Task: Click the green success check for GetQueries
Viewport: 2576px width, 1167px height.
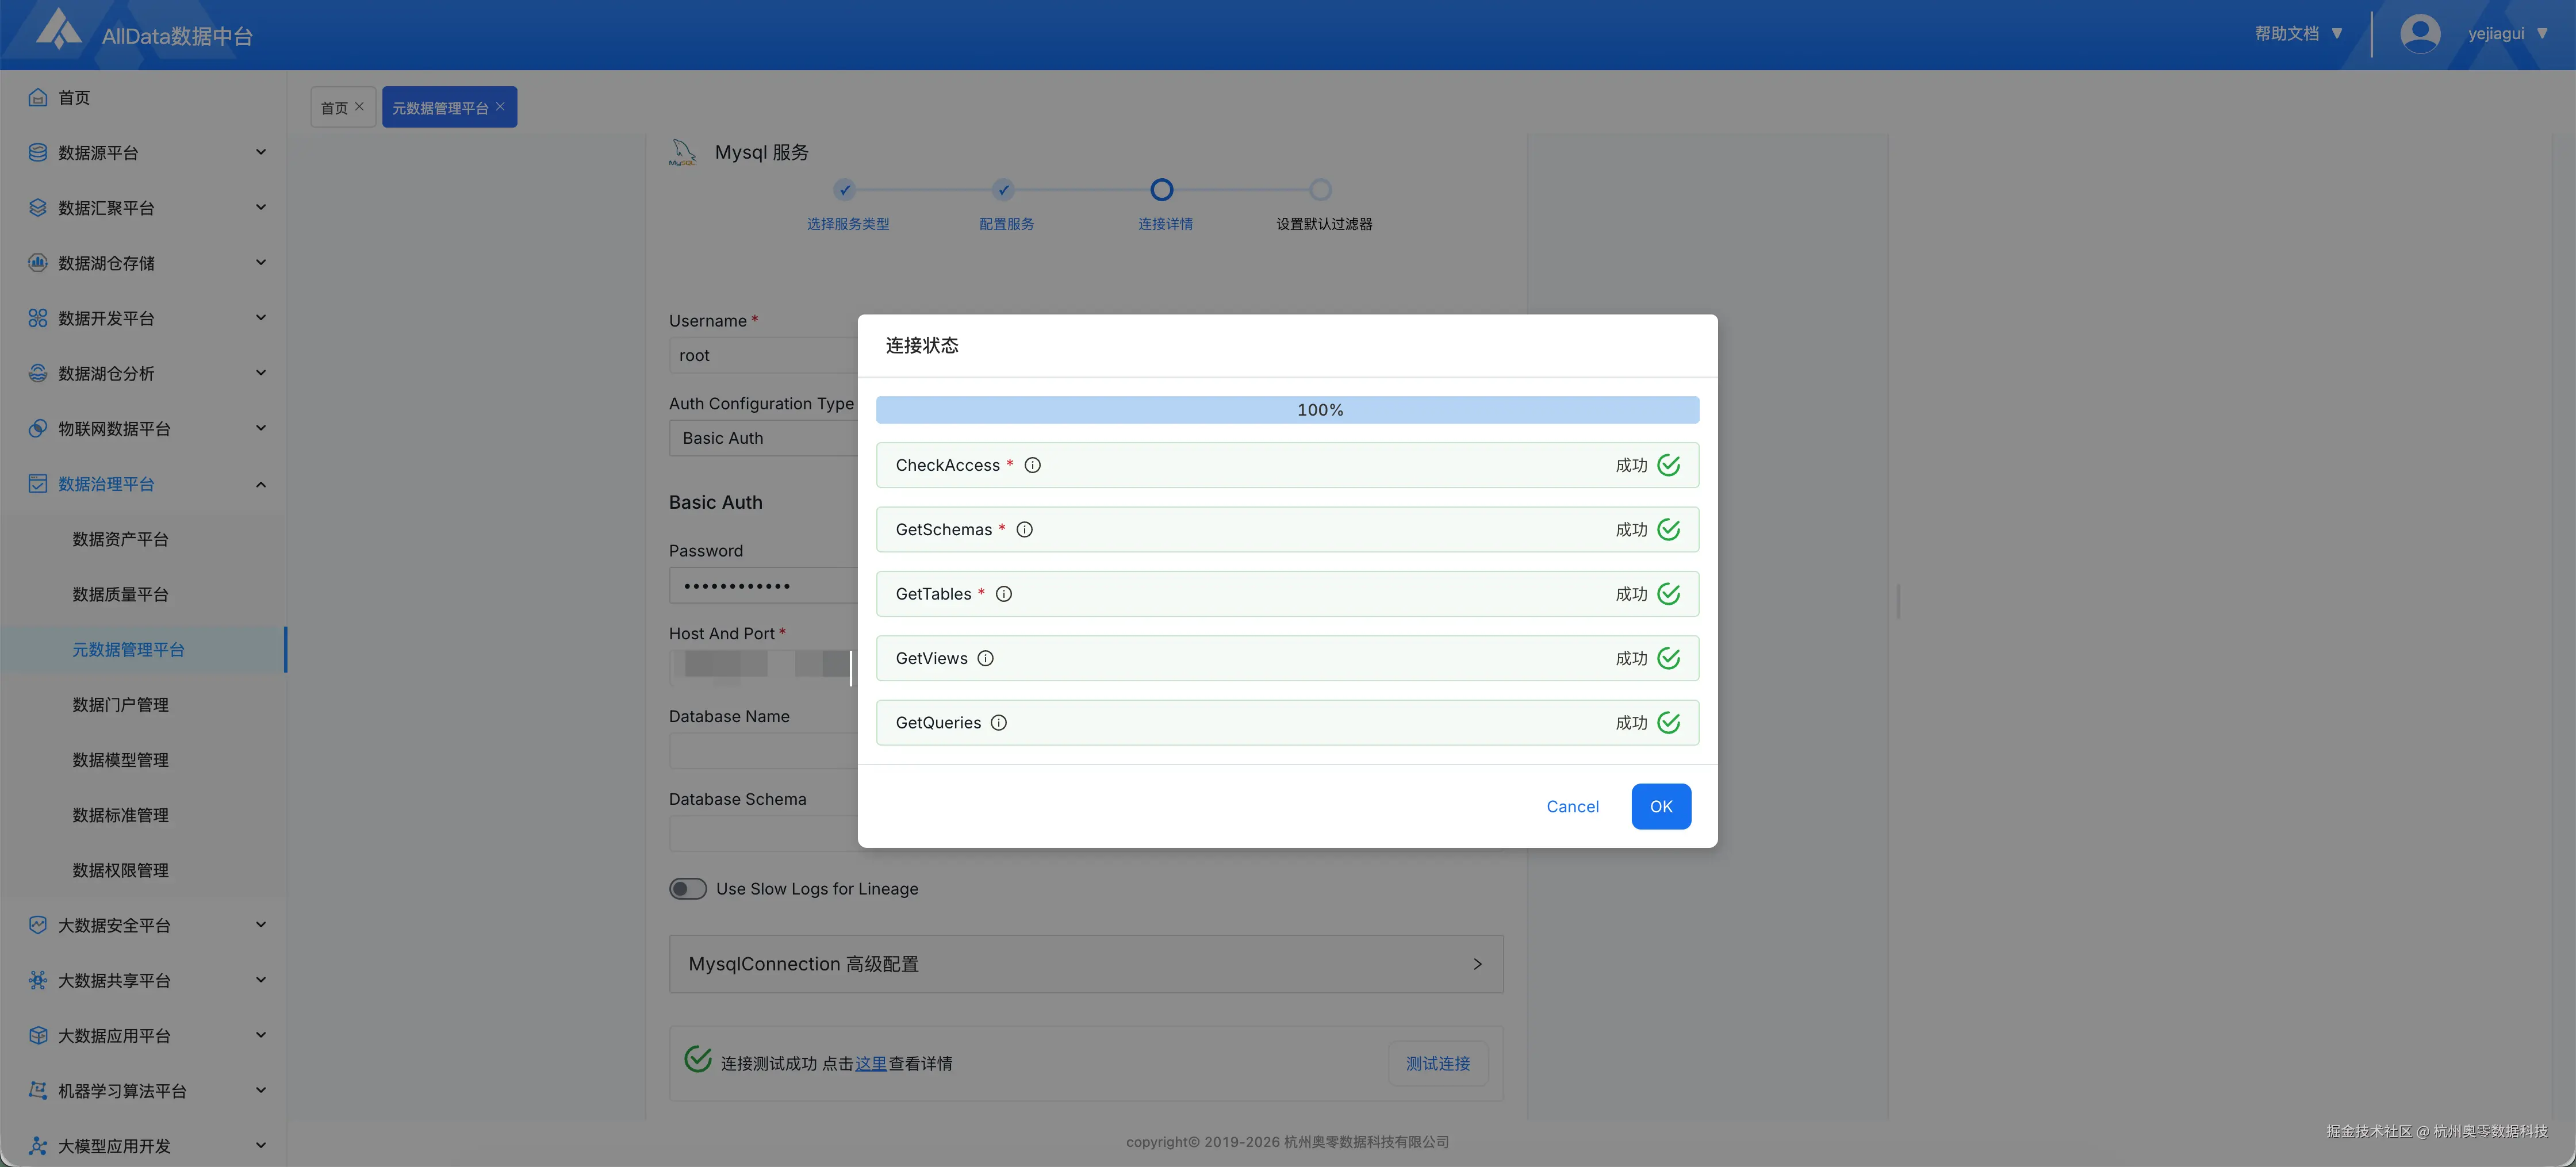Action: pyautogui.click(x=1669, y=722)
